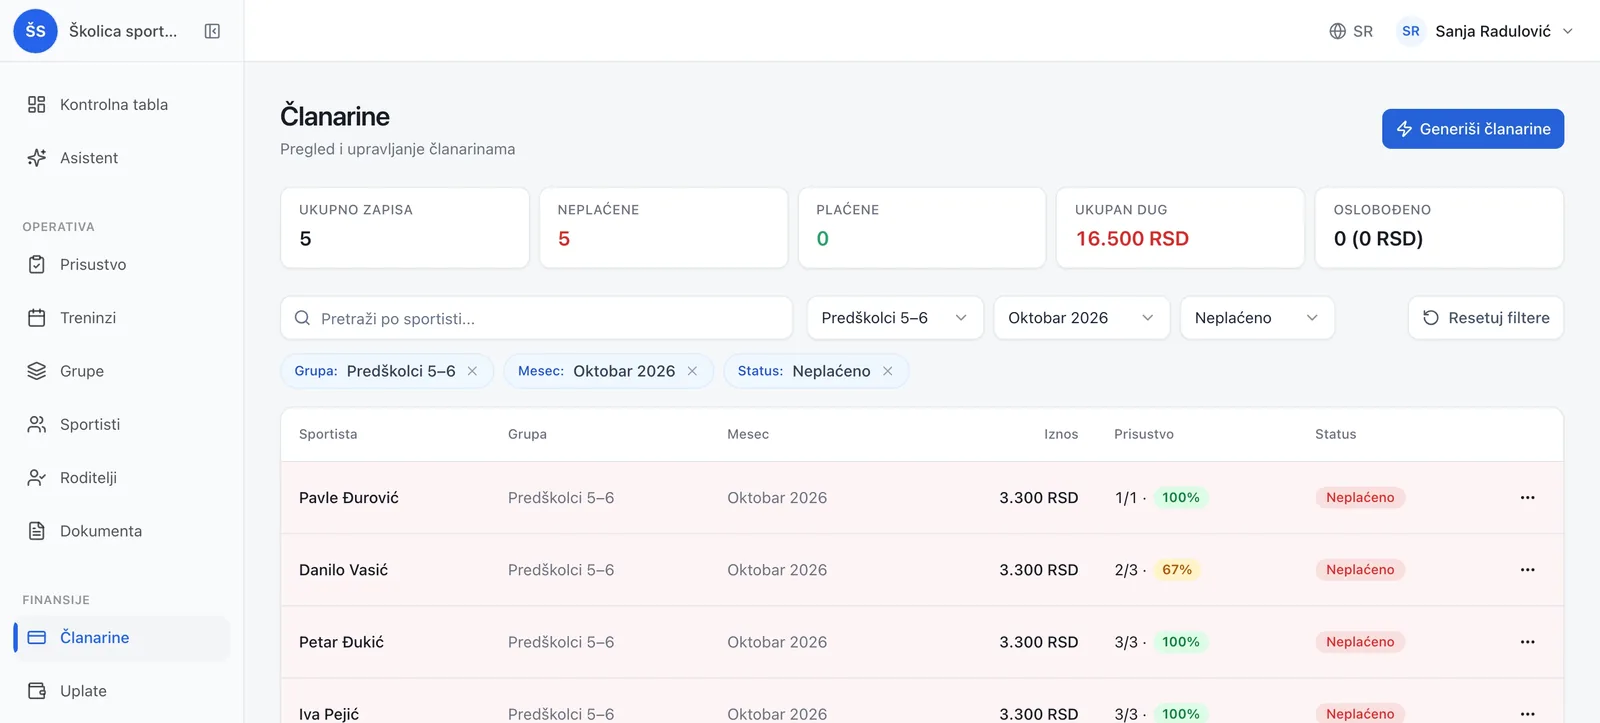
Task: Remove the Grupa: Predškolci 5–6 filter chip
Action: coord(472,371)
